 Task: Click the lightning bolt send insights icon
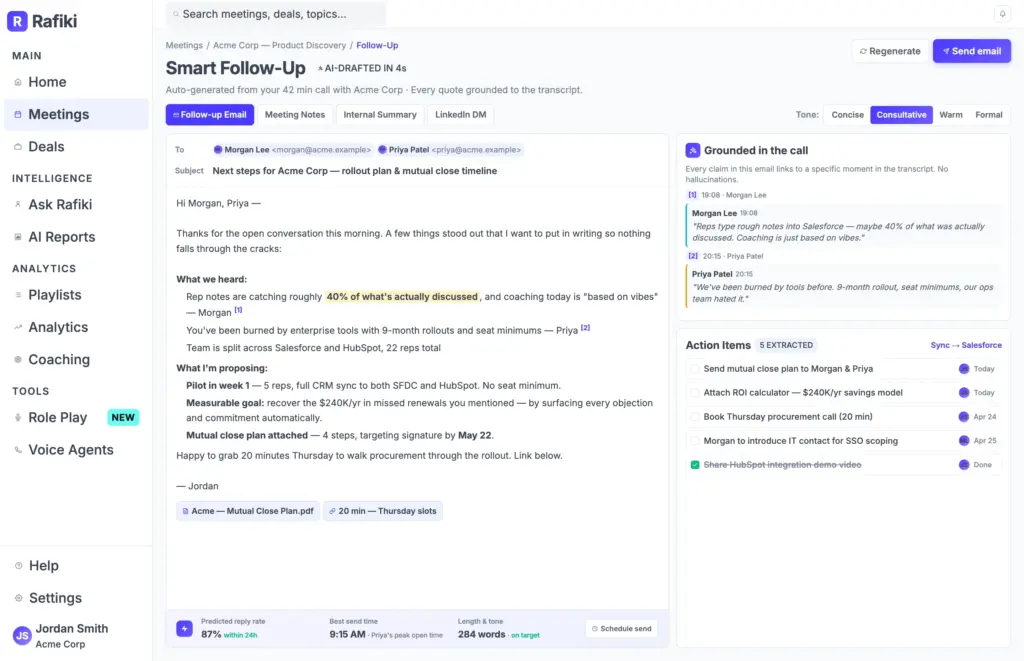pyautogui.click(x=184, y=628)
